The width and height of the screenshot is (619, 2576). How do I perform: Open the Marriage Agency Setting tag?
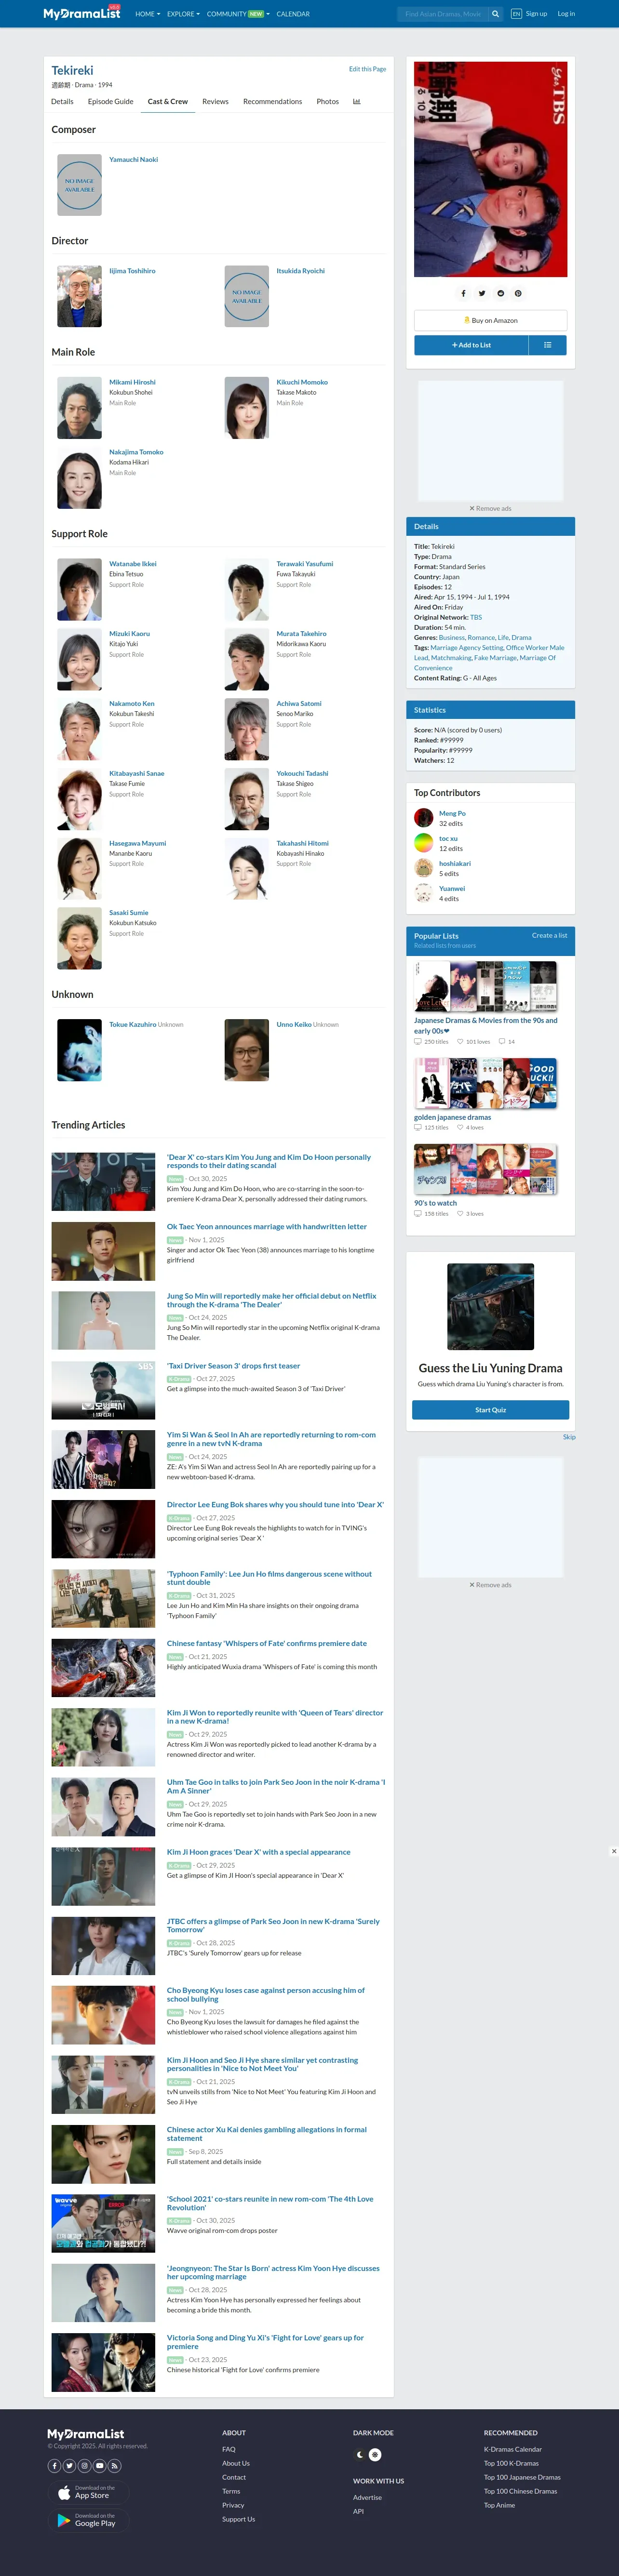(x=467, y=648)
